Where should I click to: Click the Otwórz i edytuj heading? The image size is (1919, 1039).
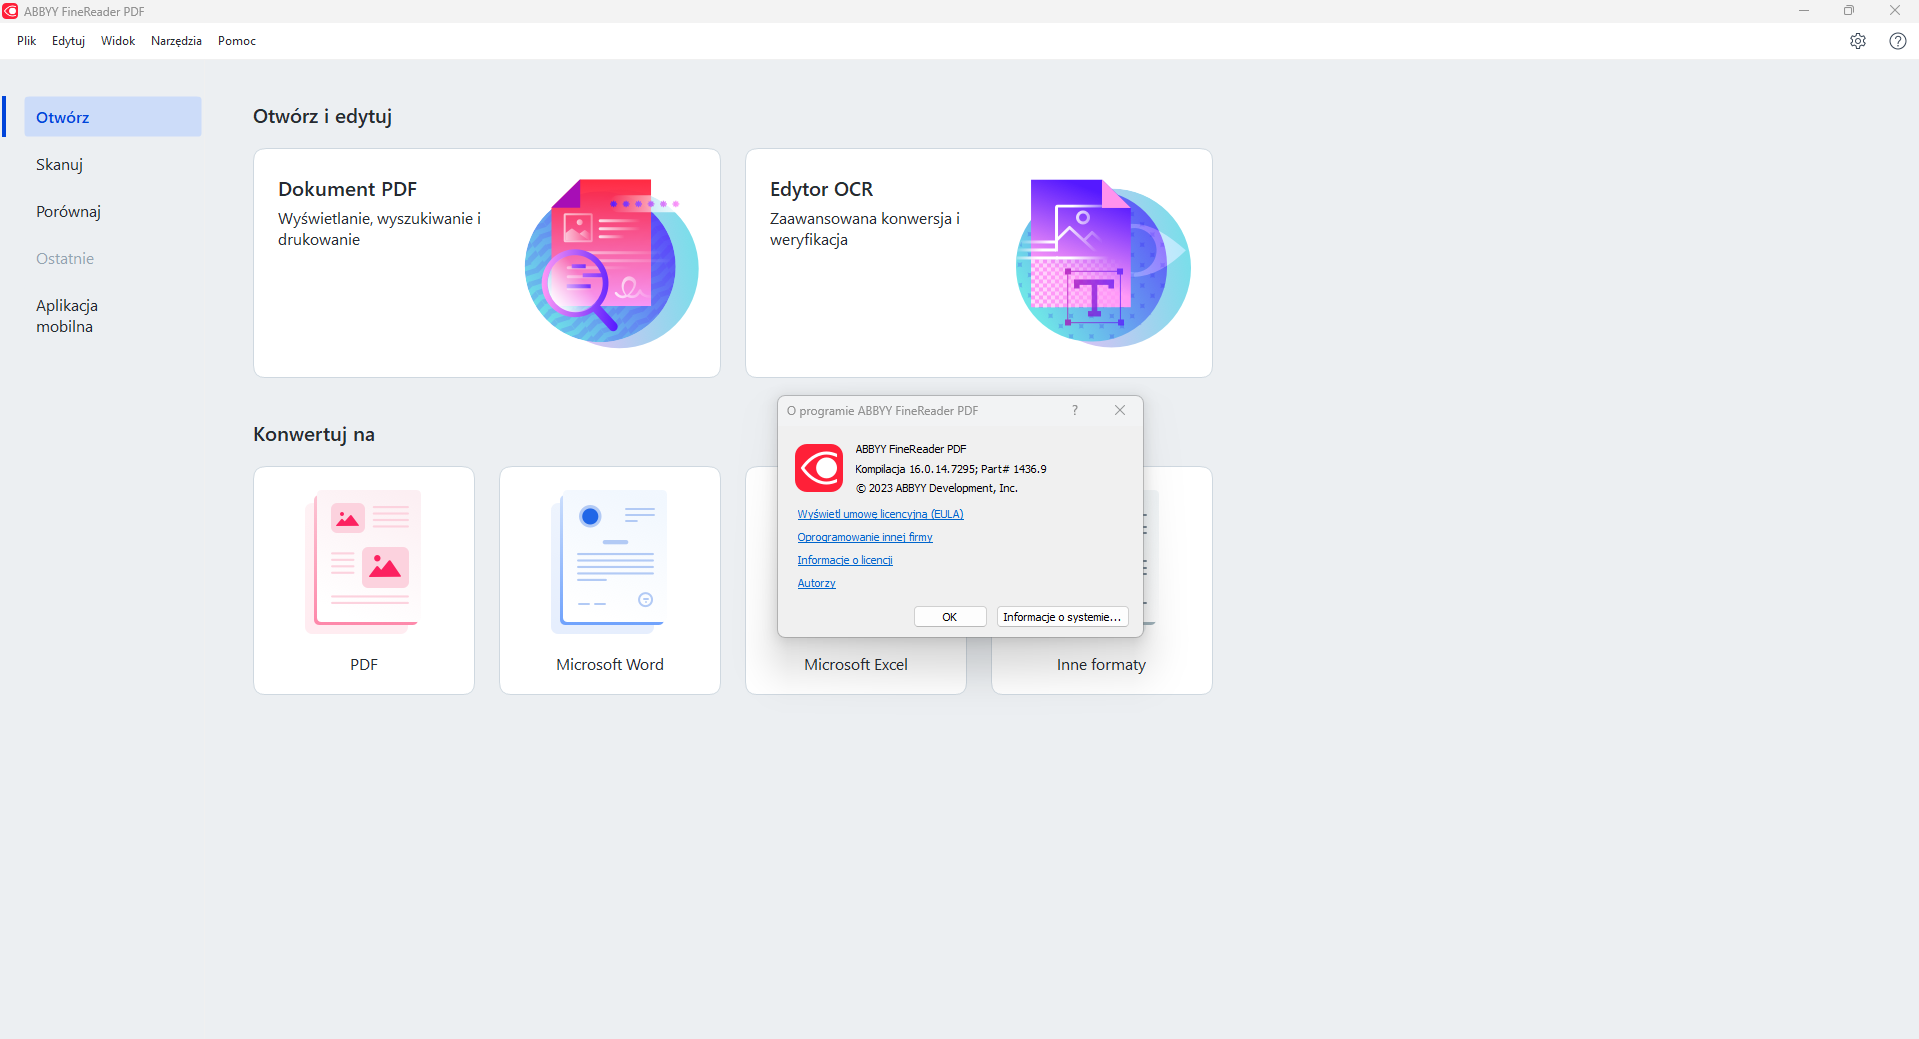click(322, 116)
